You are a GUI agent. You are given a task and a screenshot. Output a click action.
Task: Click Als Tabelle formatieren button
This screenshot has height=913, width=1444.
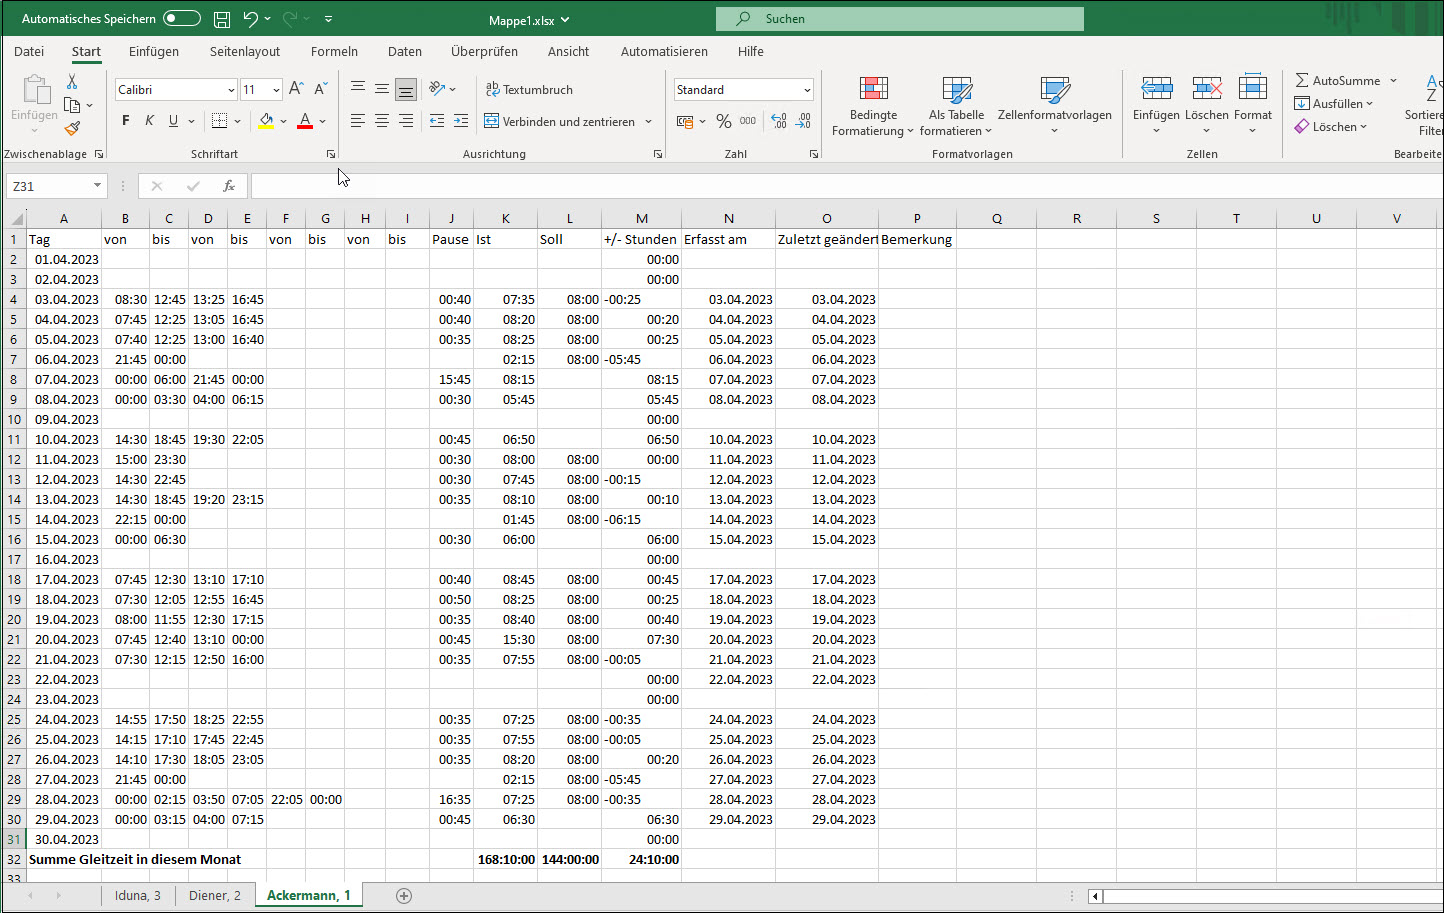coord(956,106)
